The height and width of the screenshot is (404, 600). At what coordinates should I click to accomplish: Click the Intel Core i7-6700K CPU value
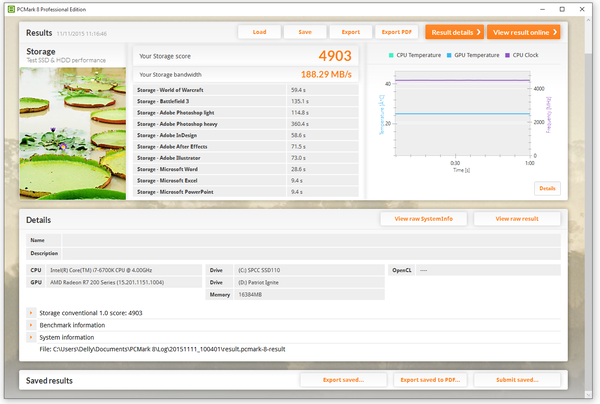click(101, 270)
